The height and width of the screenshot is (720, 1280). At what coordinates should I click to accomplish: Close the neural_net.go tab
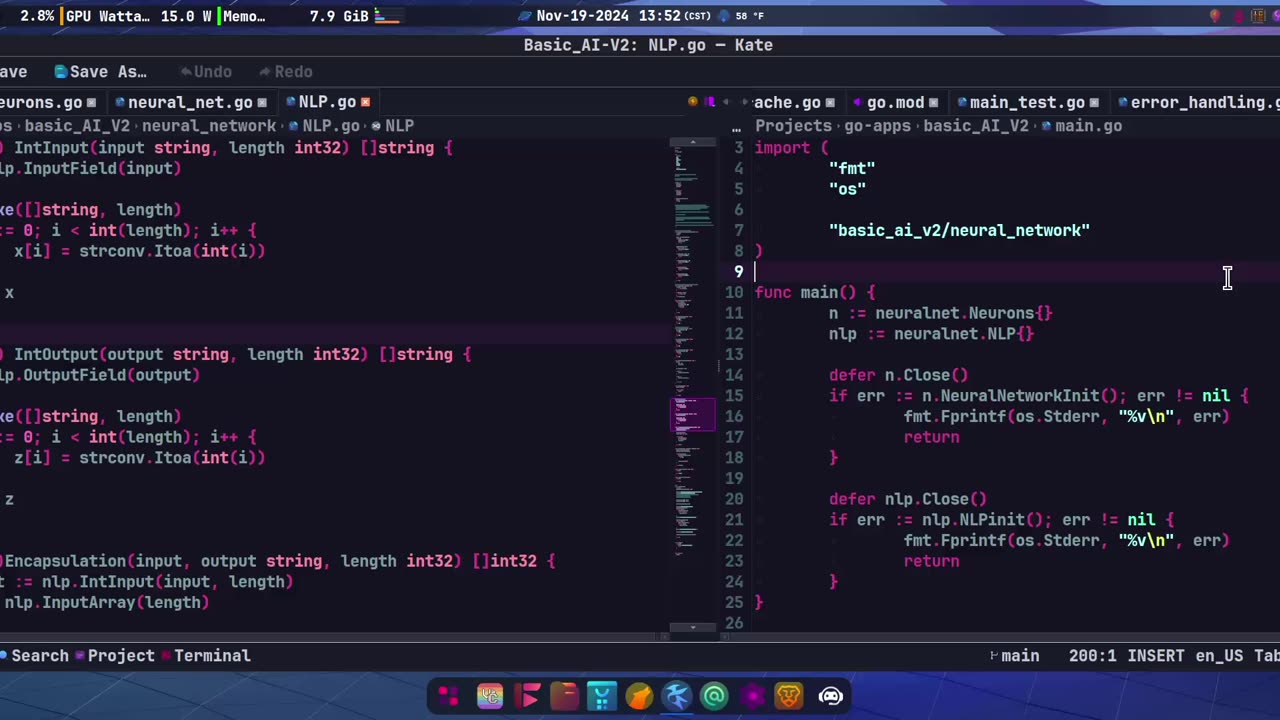(262, 102)
